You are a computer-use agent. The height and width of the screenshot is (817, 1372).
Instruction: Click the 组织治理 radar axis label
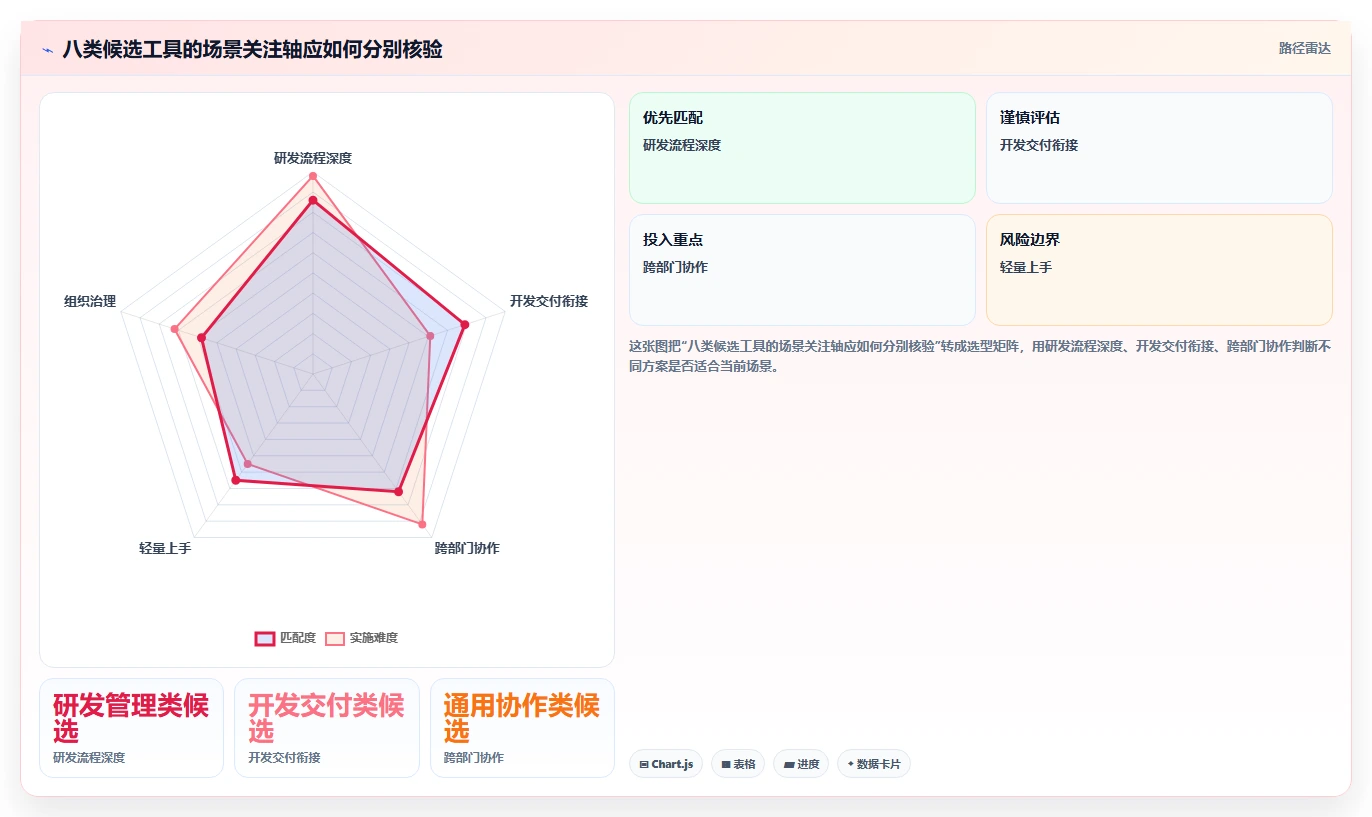coord(90,301)
